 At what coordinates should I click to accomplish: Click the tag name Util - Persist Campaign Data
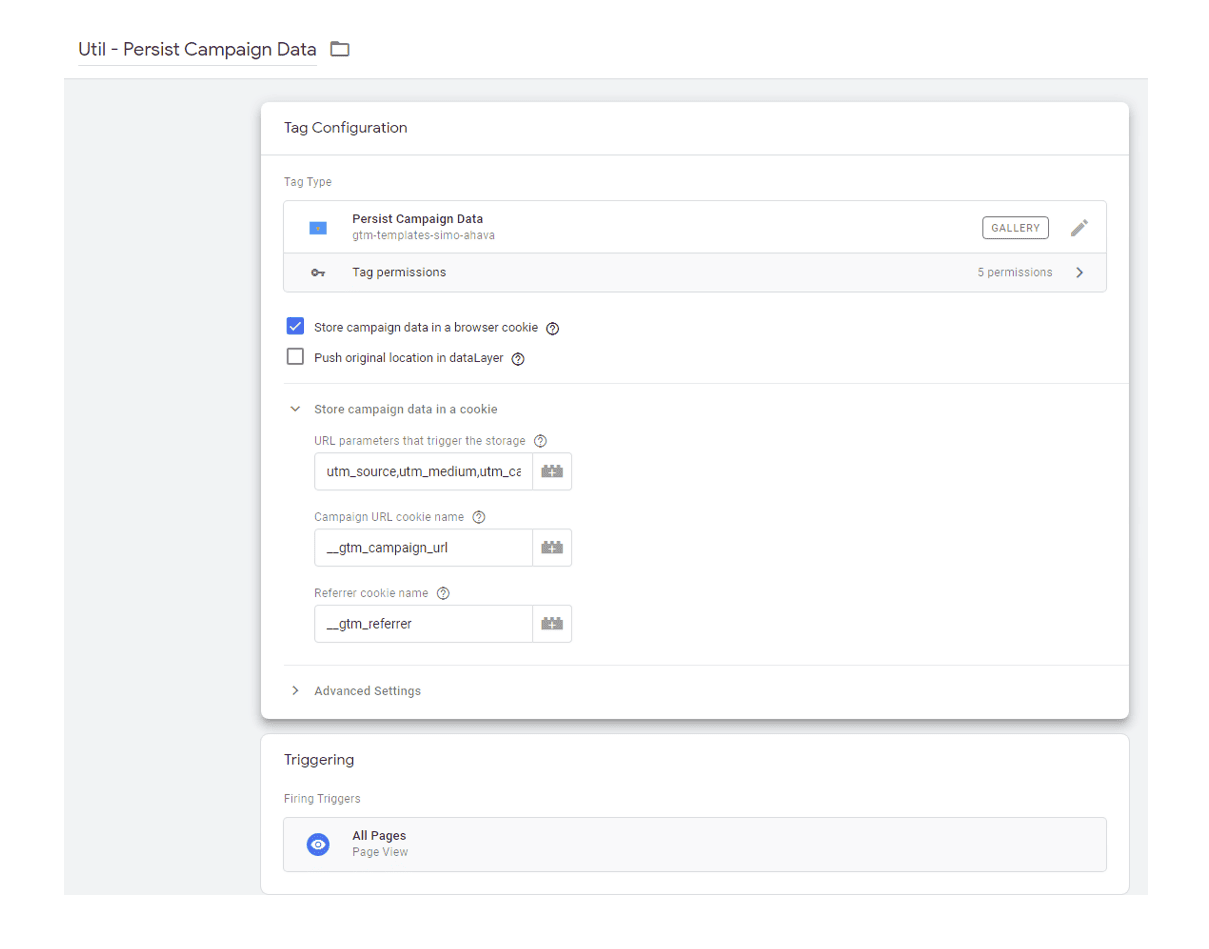(197, 49)
